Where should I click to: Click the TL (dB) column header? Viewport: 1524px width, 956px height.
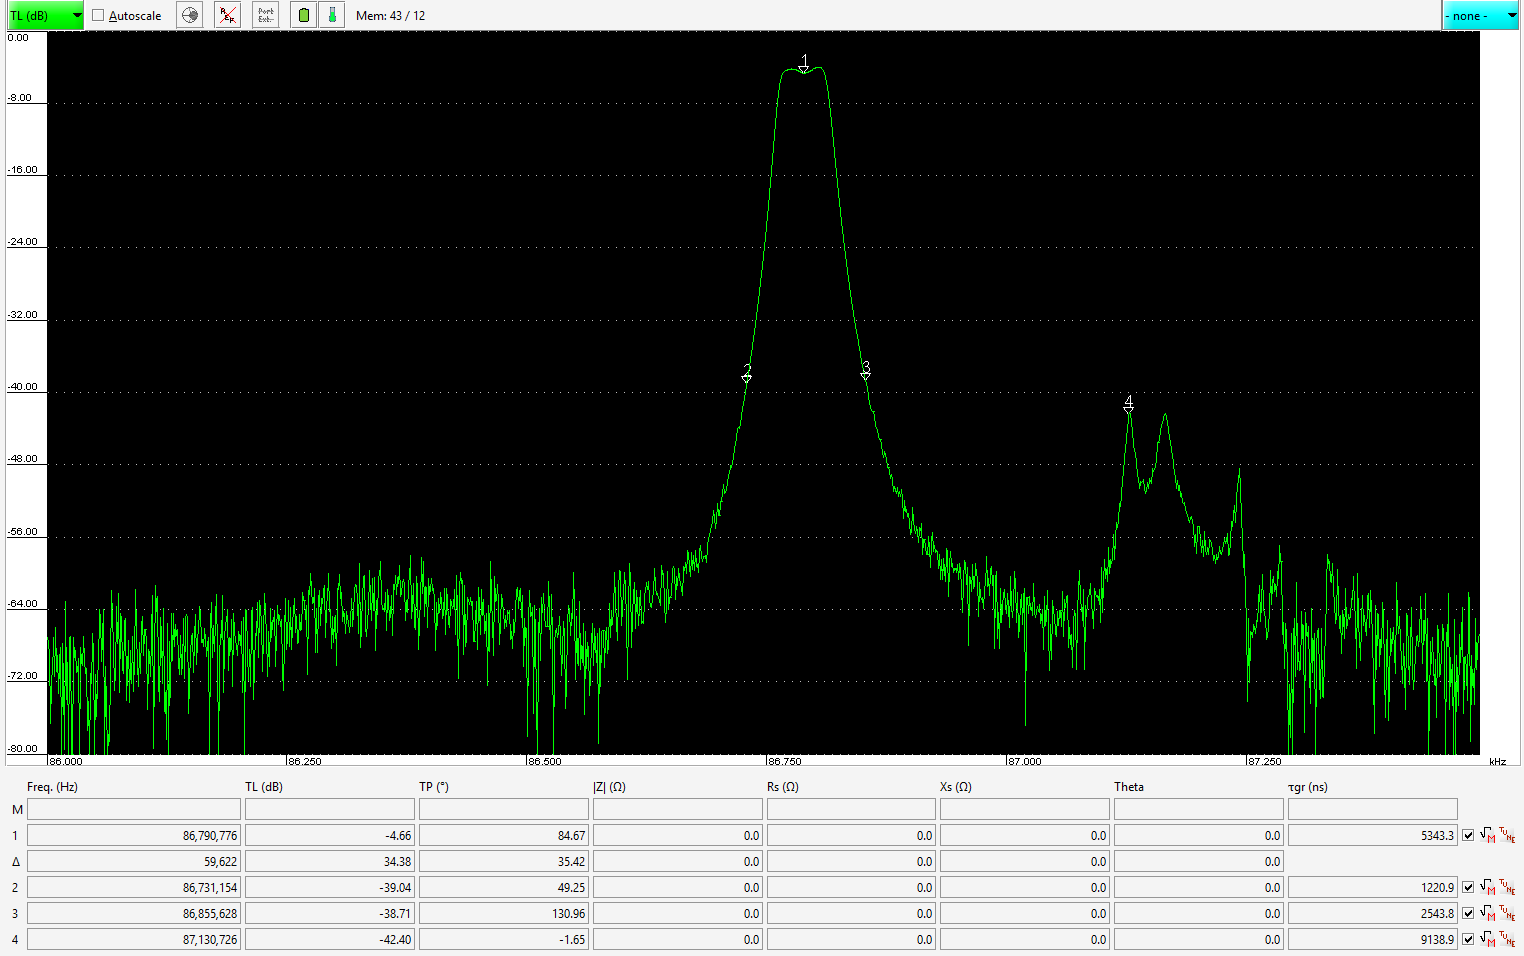264,787
